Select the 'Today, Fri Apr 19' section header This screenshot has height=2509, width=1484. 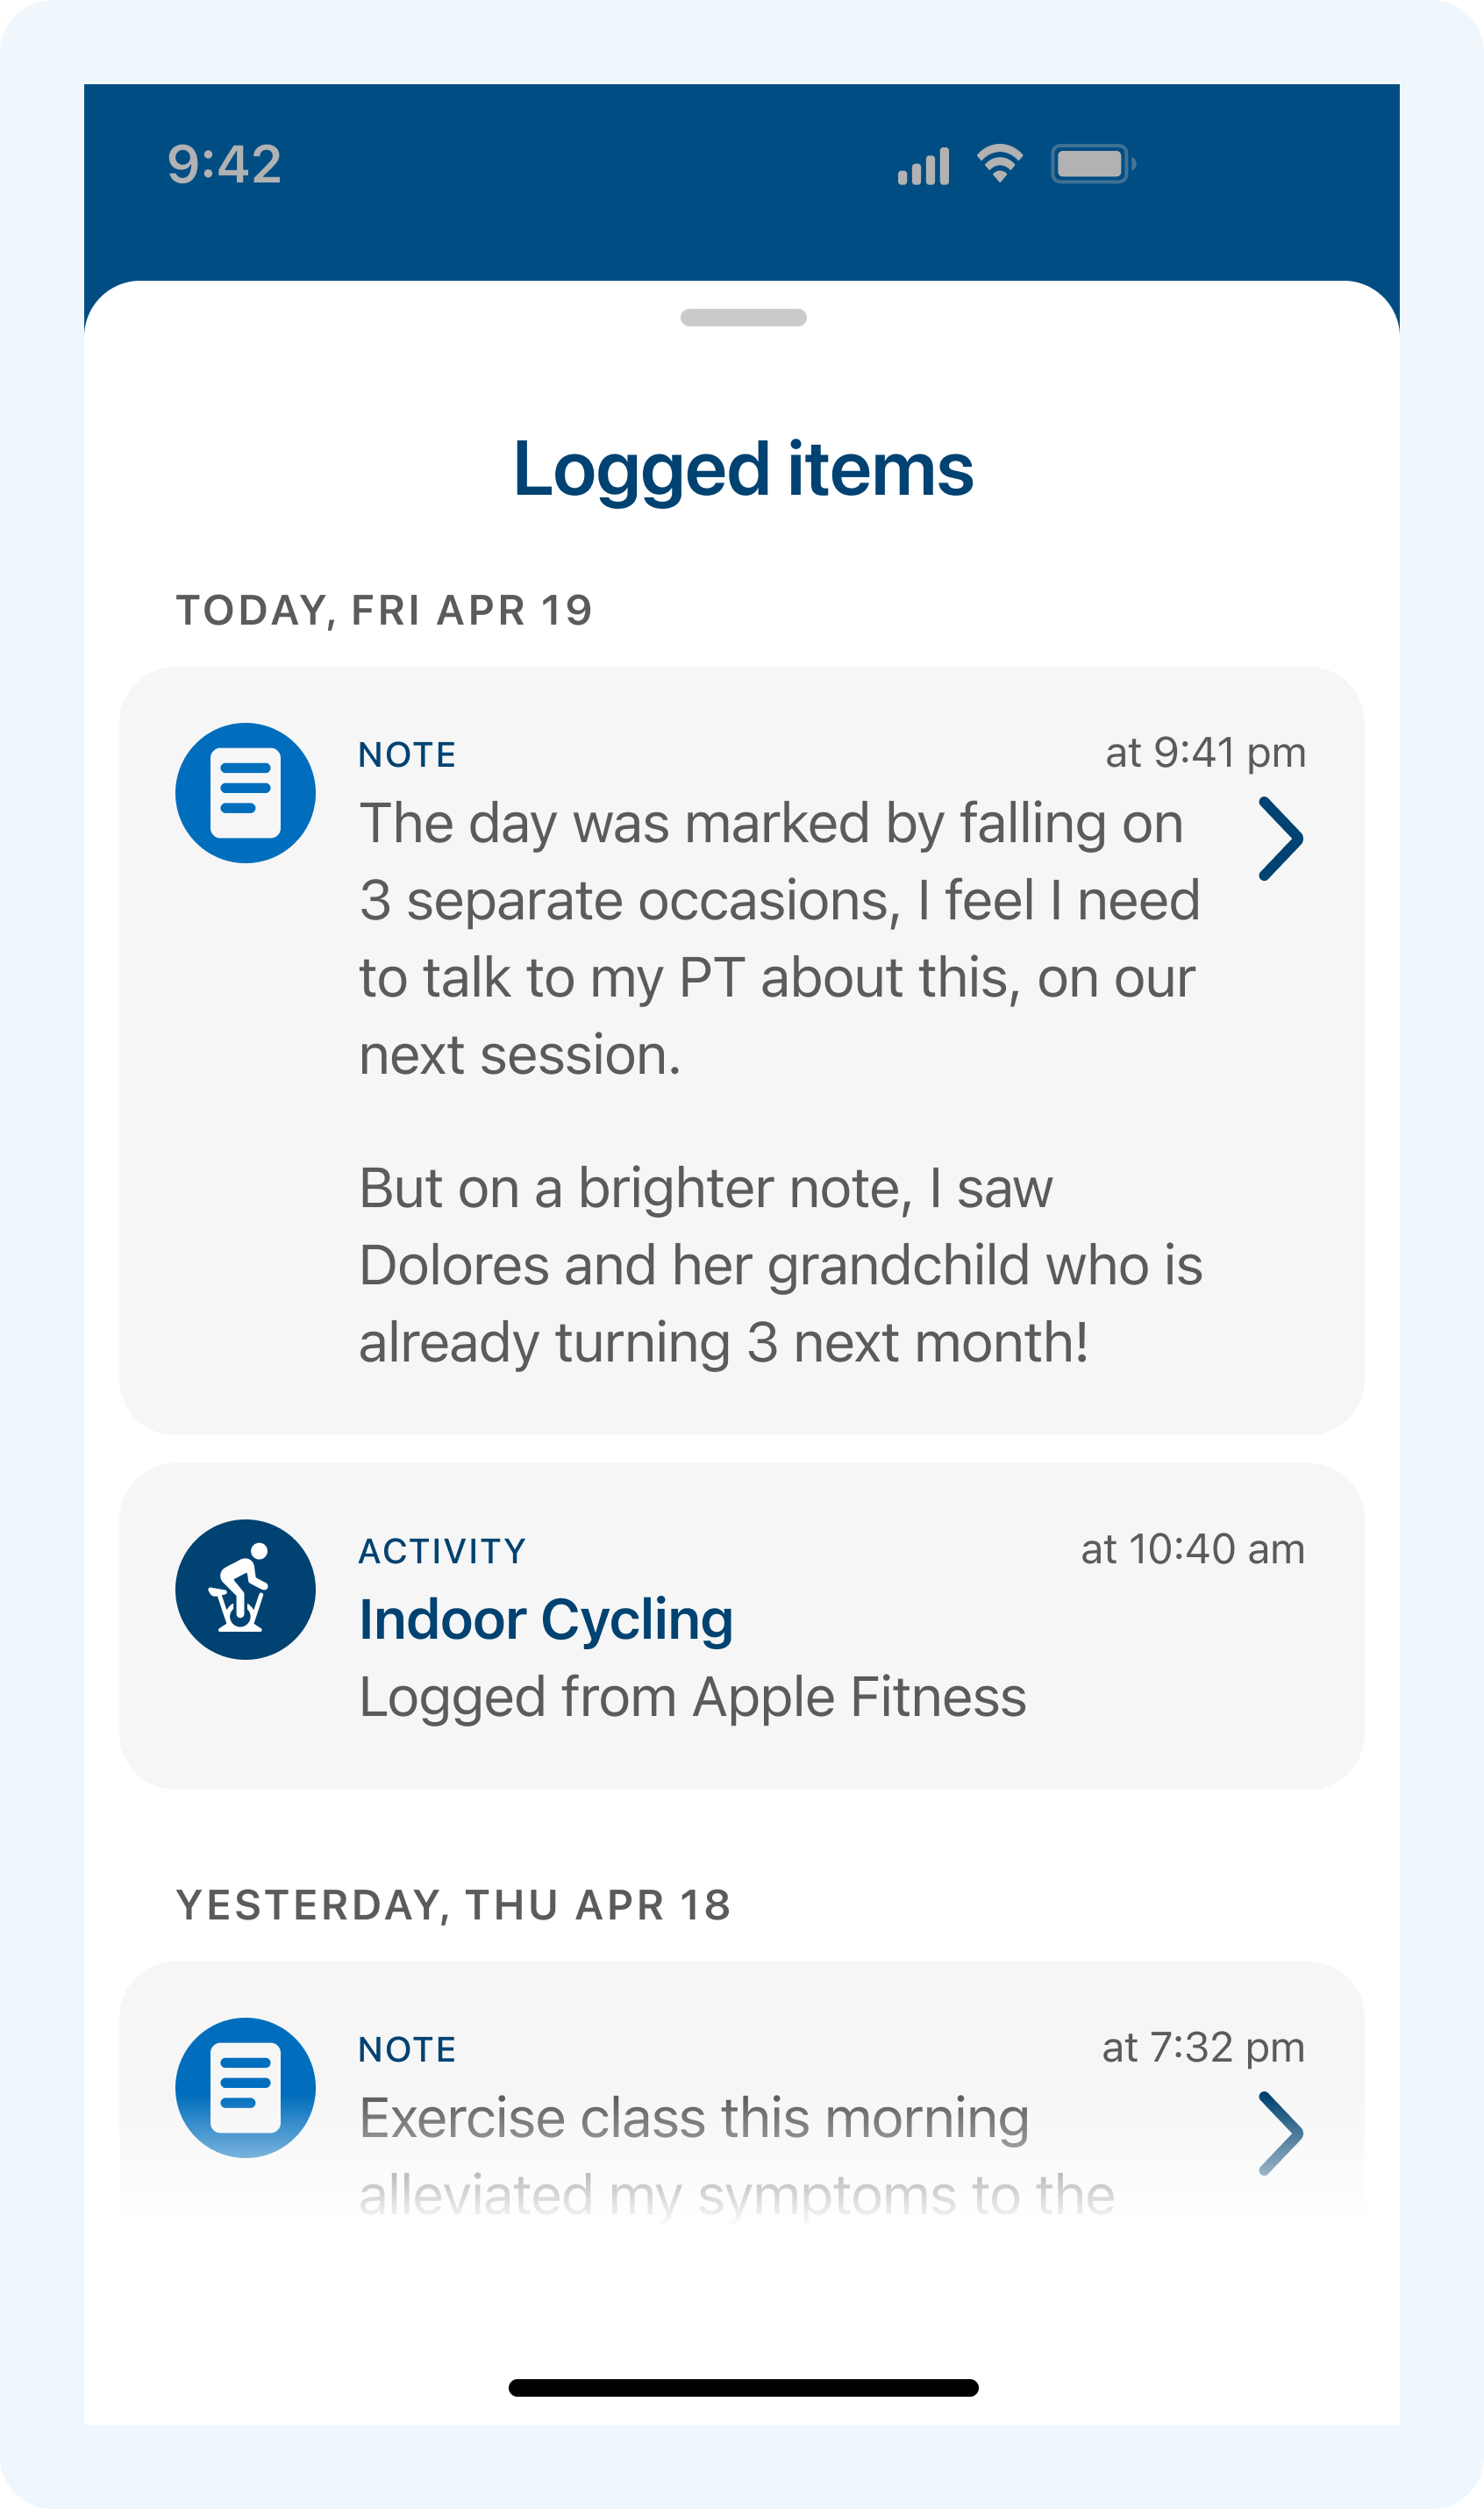point(385,610)
